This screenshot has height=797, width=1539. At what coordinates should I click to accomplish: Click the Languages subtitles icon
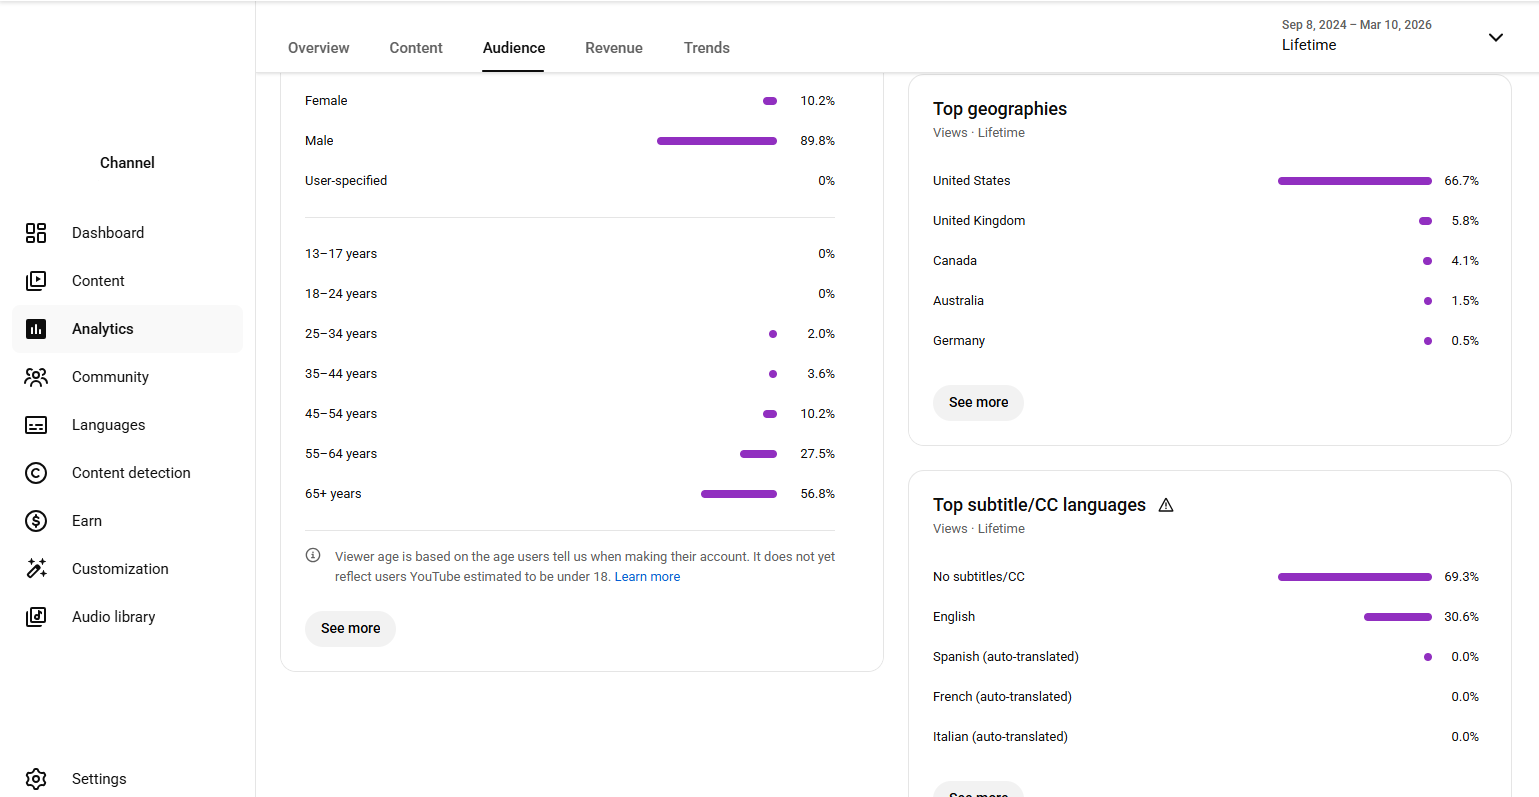(x=36, y=425)
